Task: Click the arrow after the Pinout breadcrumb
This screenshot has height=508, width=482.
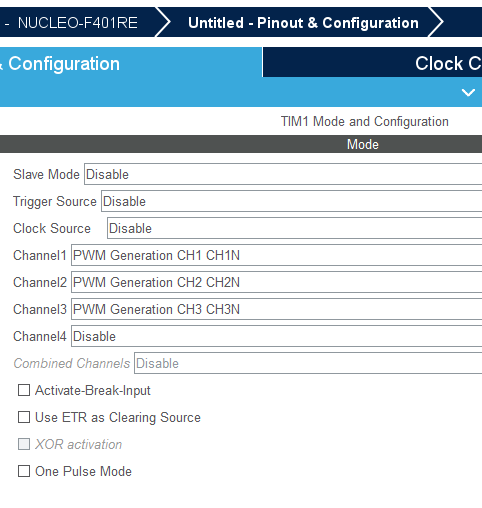Action: [x=436, y=22]
